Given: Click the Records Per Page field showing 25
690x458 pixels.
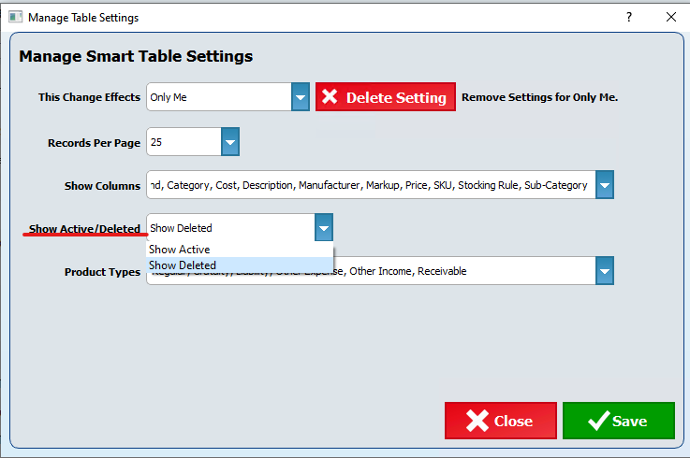Looking at the screenshot, I should pyautogui.click(x=183, y=142).
